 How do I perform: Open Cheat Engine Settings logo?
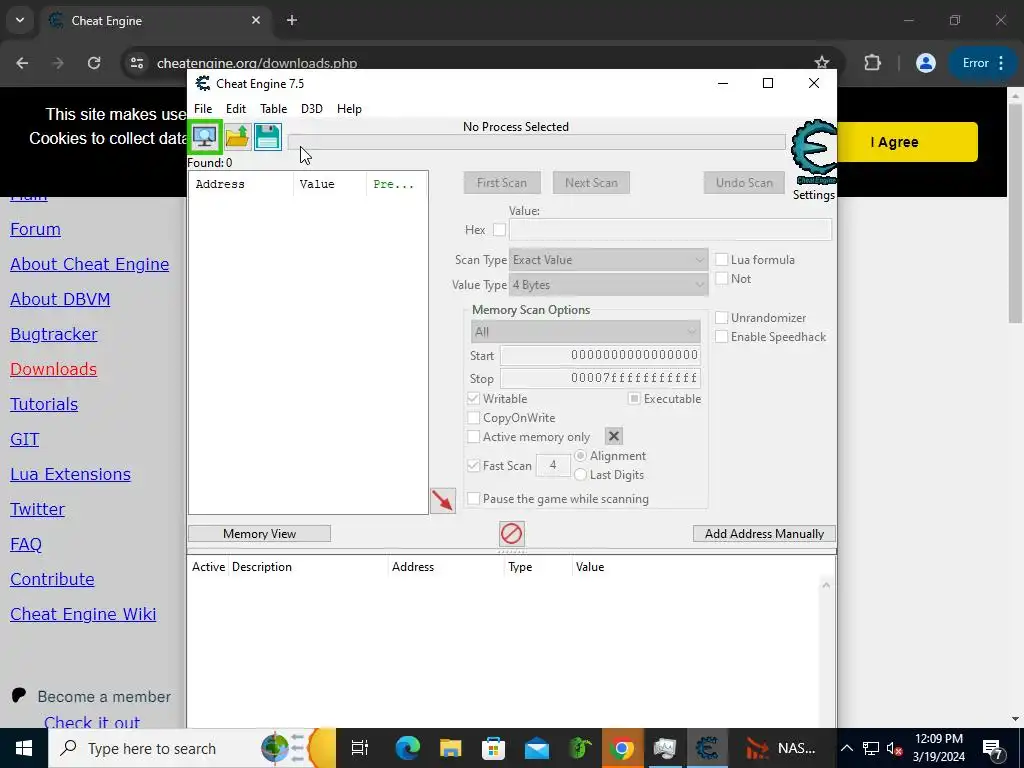coord(813,153)
